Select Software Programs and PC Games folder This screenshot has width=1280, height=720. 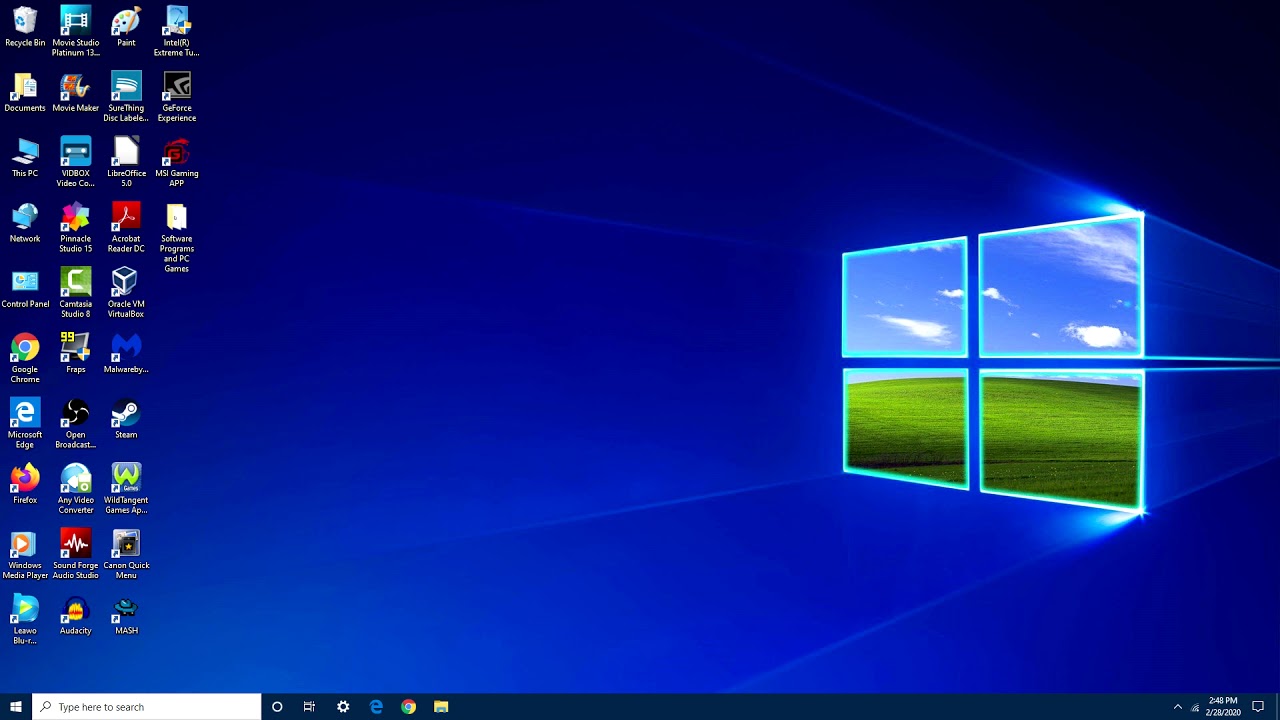[176, 238]
